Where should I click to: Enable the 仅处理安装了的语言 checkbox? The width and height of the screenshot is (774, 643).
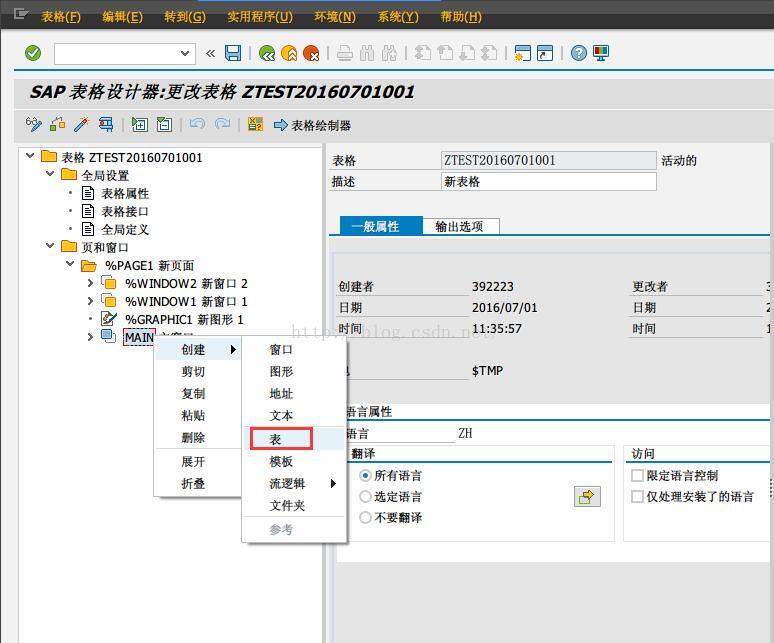coord(637,496)
